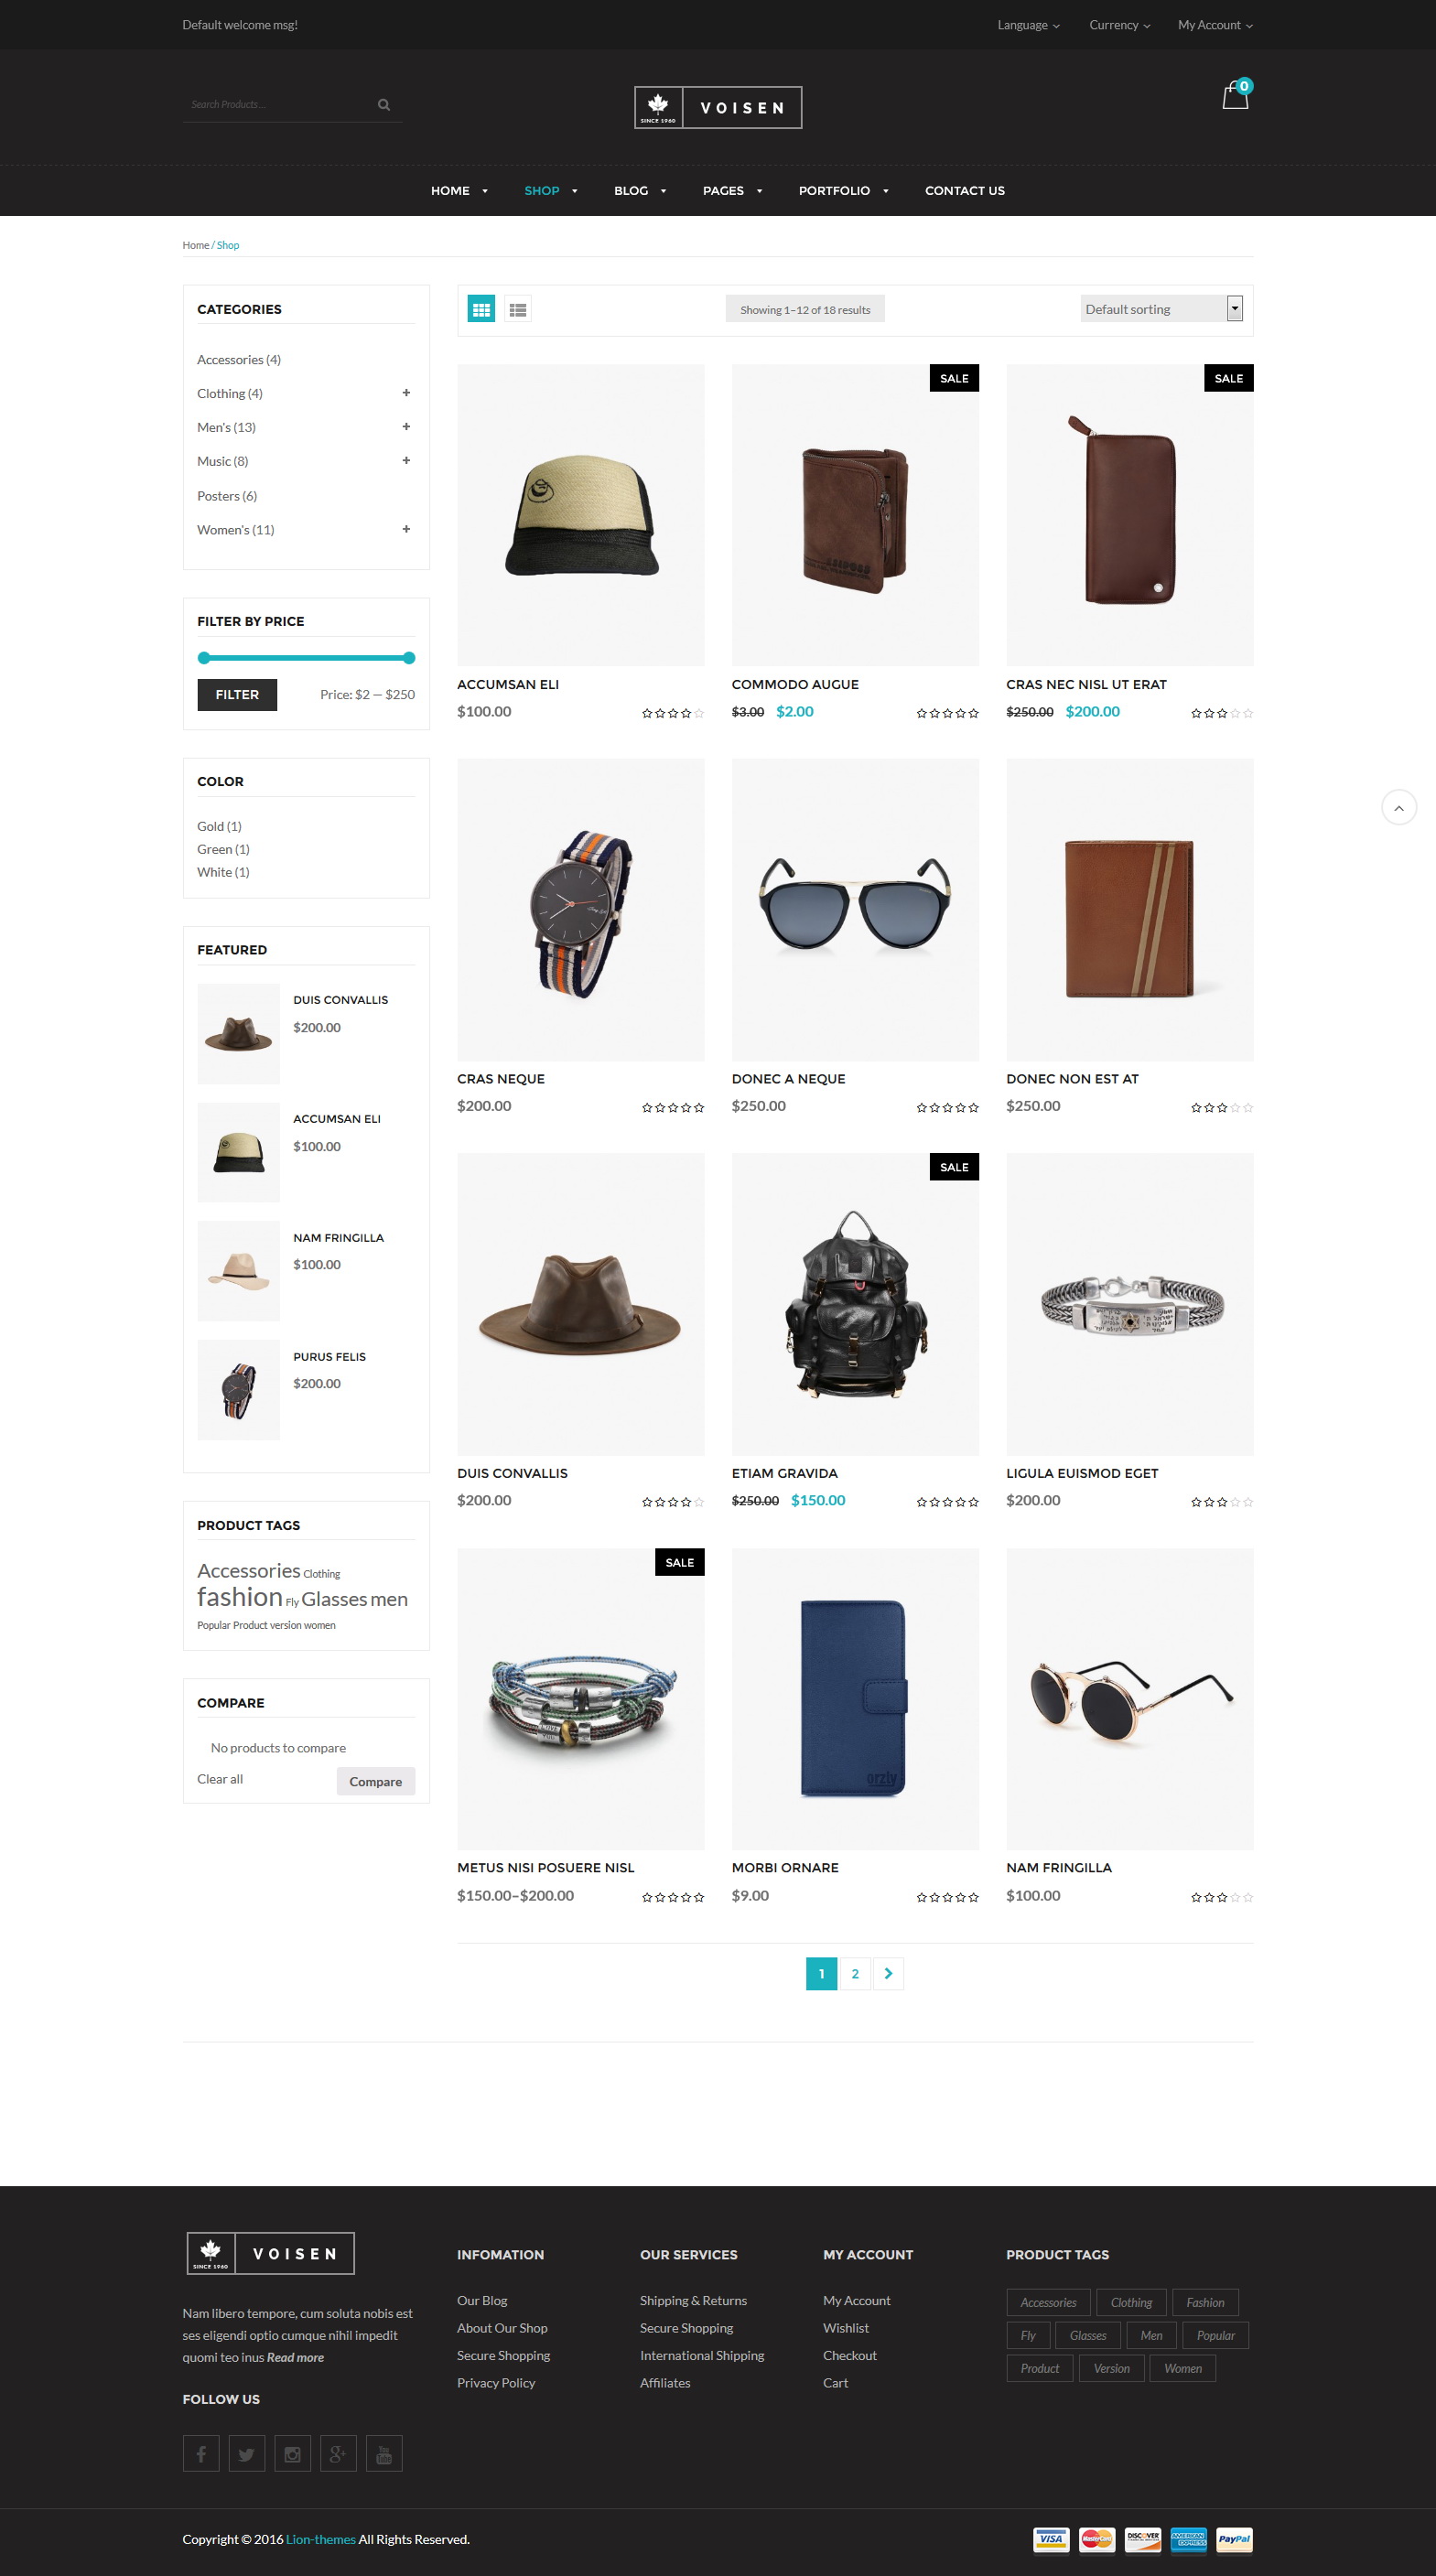The height and width of the screenshot is (2576, 1436).
Task: Open the Facebook social icon
Action: click(201, 2453)
